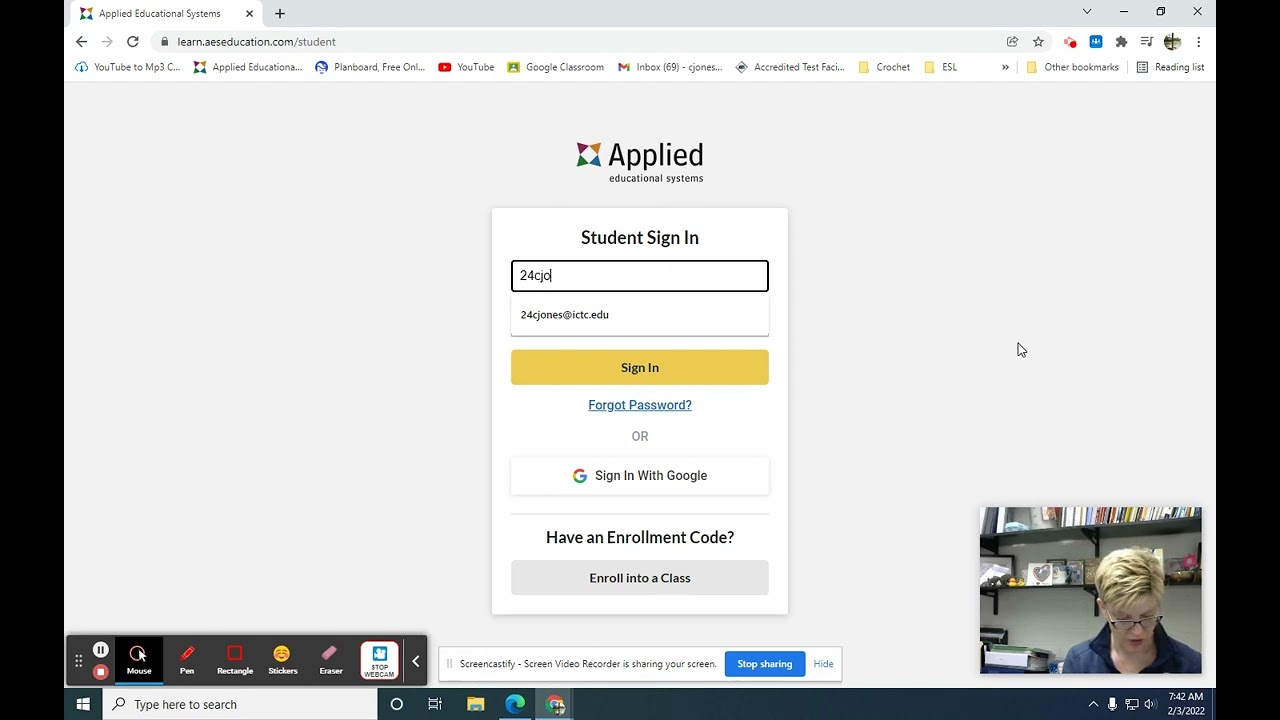The width and height of the screenshot is (1280, 720).
Task: Open Cortana from the taskbar
Action: [x=396, y=704]
